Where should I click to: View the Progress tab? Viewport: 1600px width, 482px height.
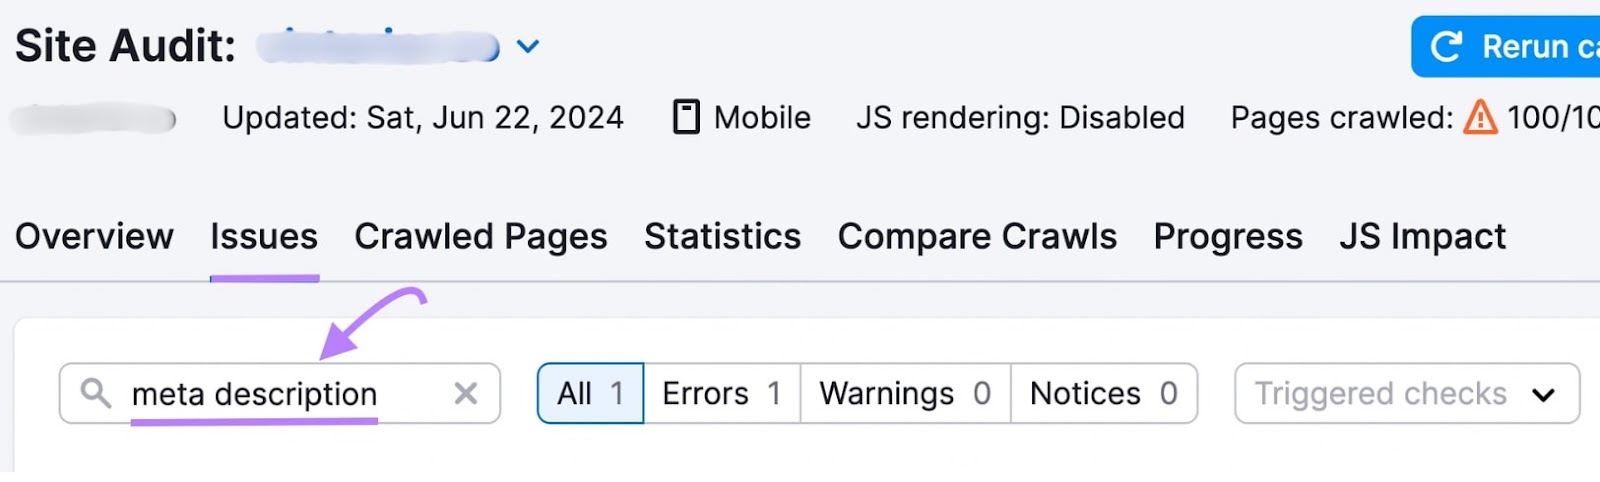click(x=1228, y=237)
